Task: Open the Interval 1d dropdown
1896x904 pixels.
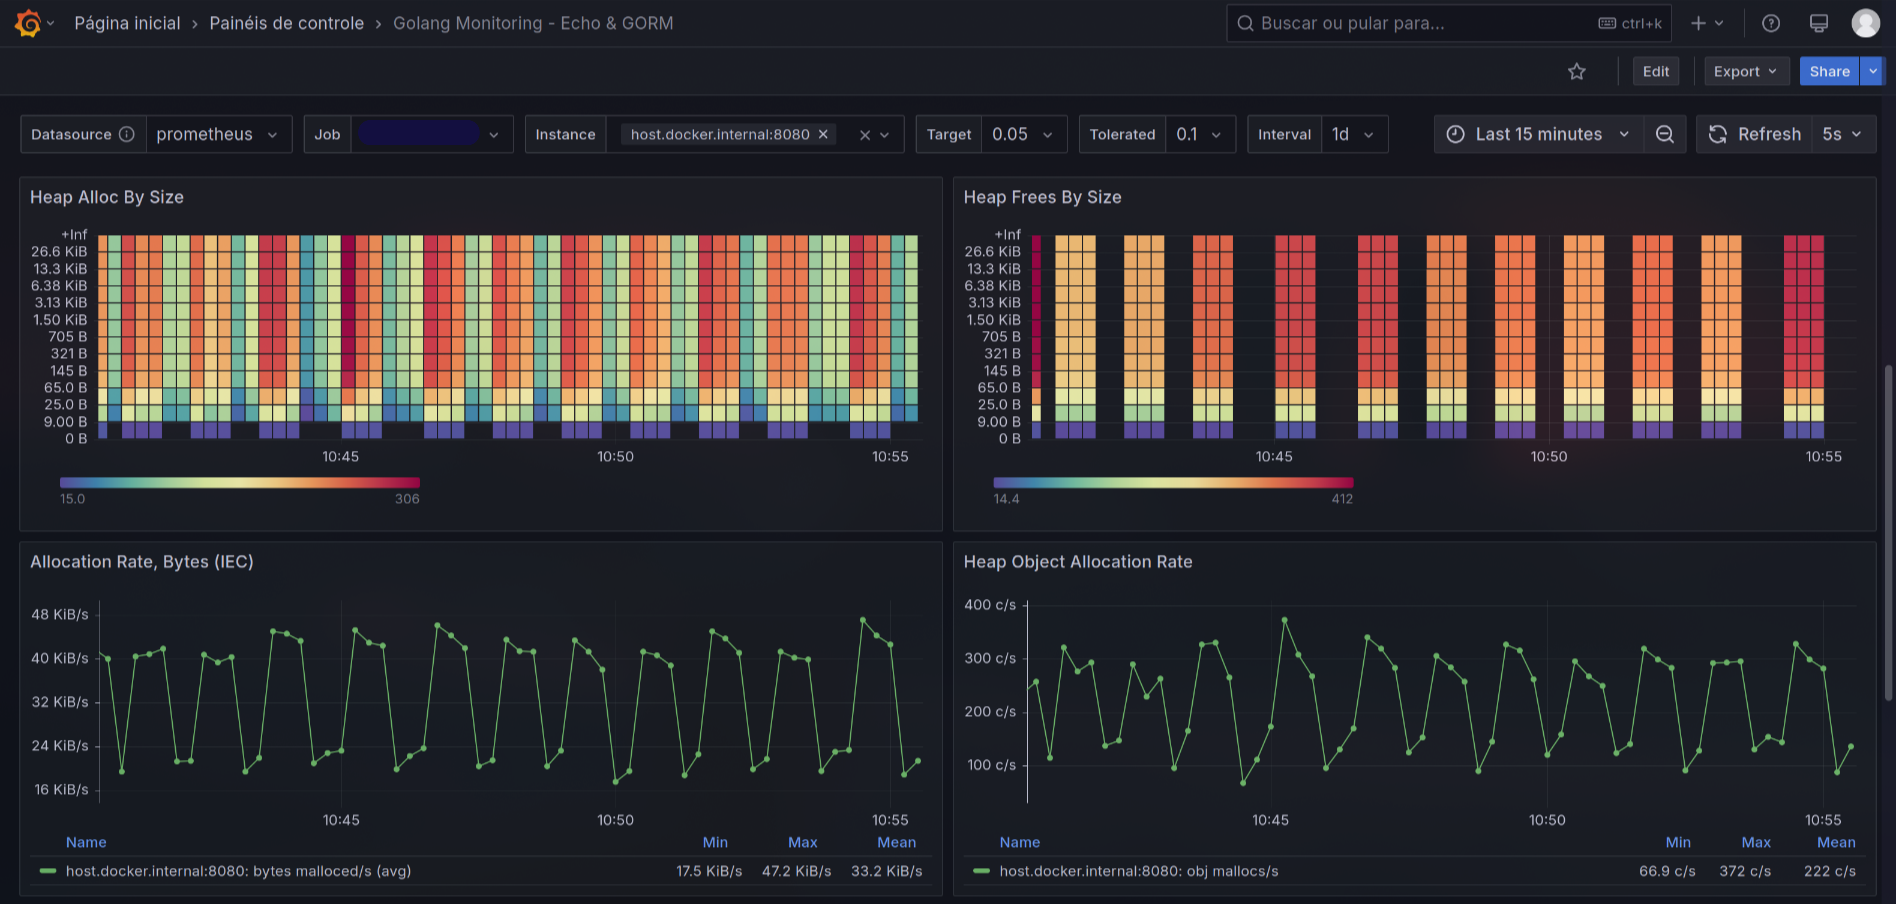Action: (1354, 134)
